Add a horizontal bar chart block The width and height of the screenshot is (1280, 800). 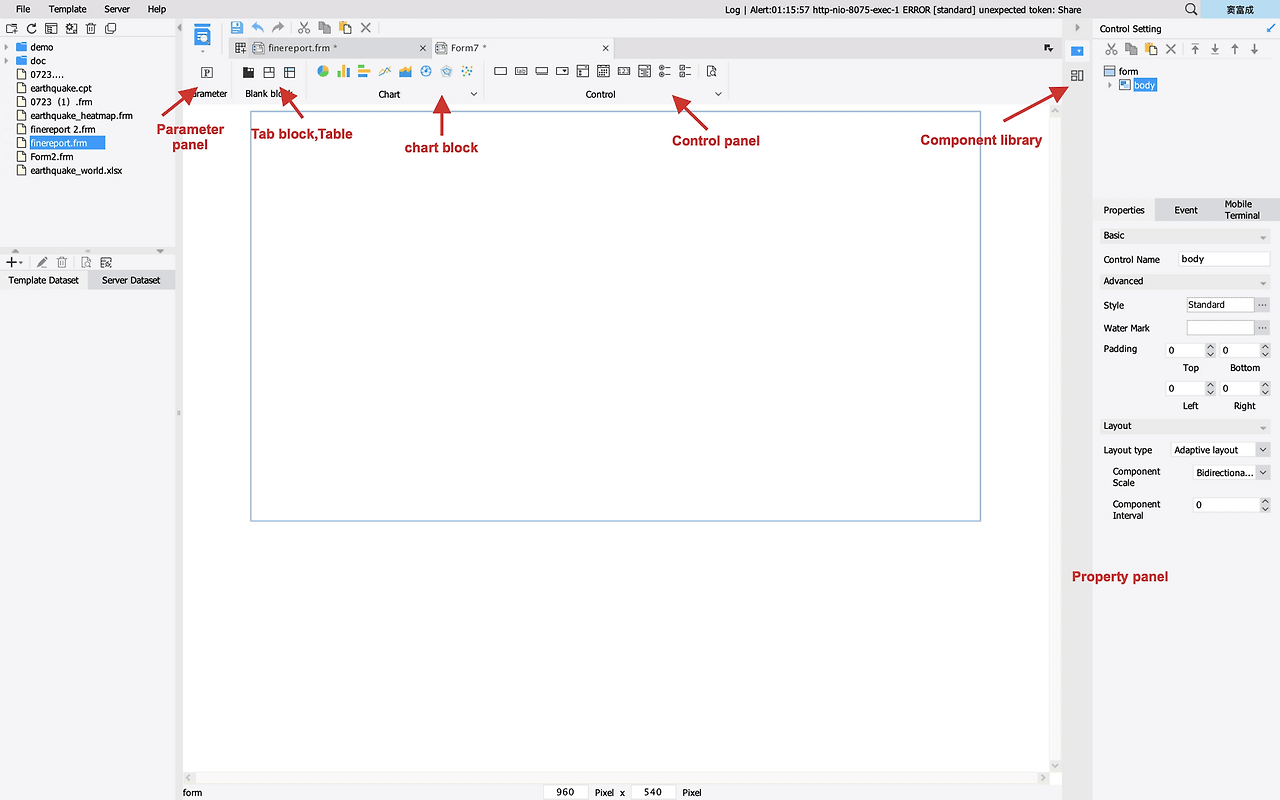[364, 71]
